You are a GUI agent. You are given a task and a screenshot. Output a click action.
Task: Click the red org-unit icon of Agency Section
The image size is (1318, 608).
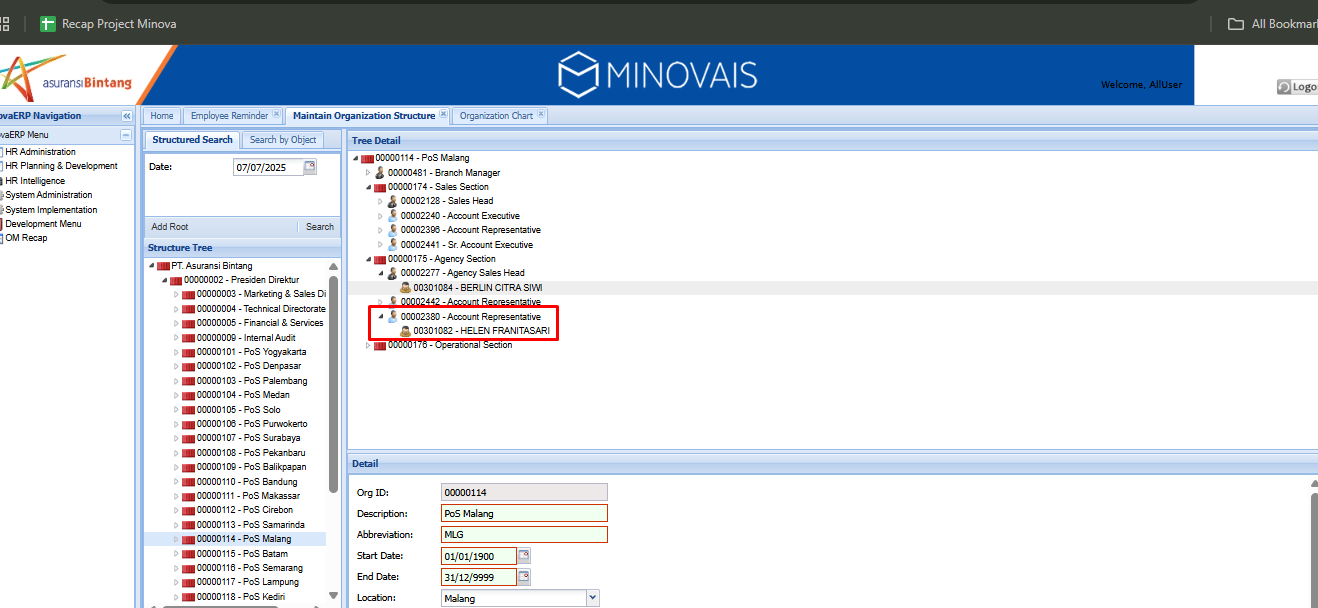pos(380,259)
